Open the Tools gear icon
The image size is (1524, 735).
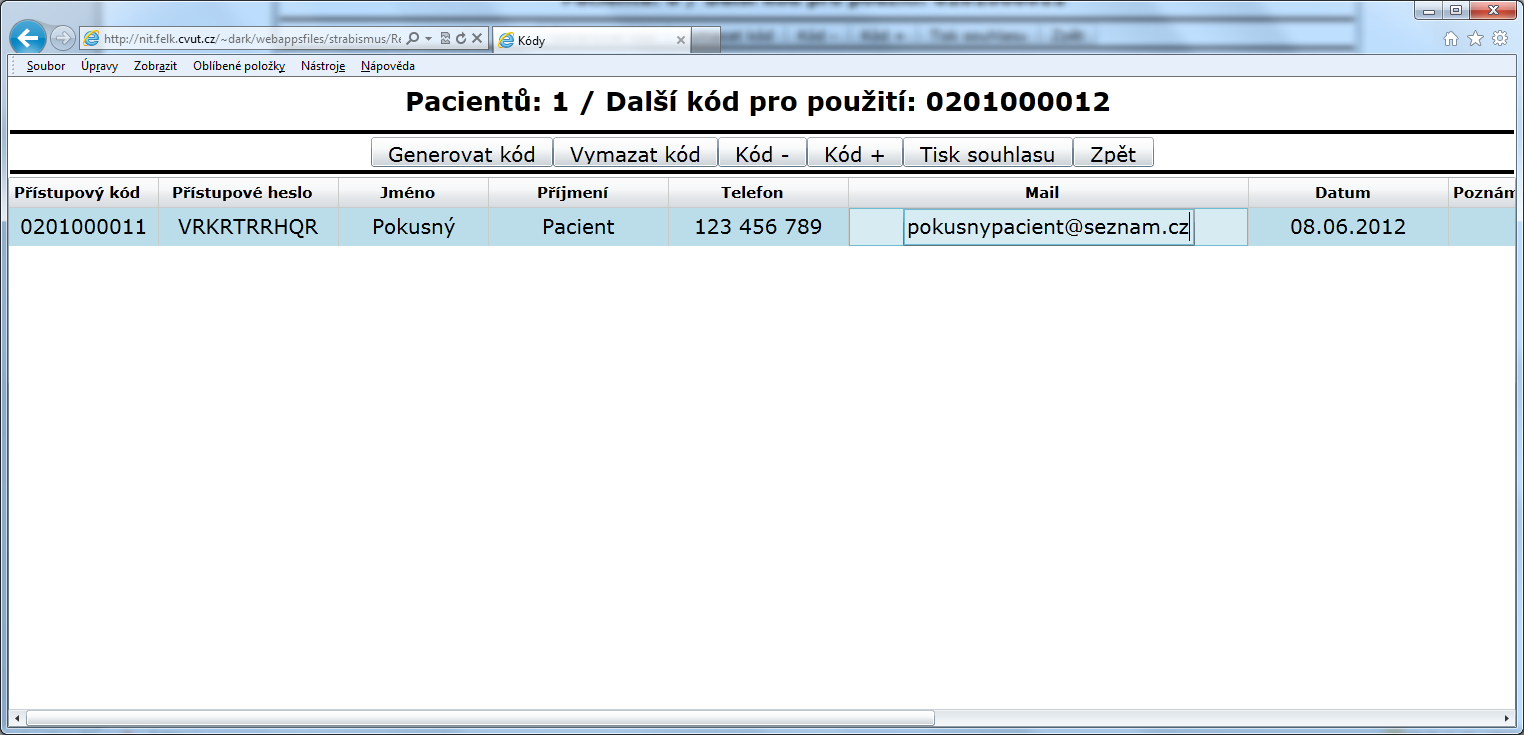(x=1500, y=39)
